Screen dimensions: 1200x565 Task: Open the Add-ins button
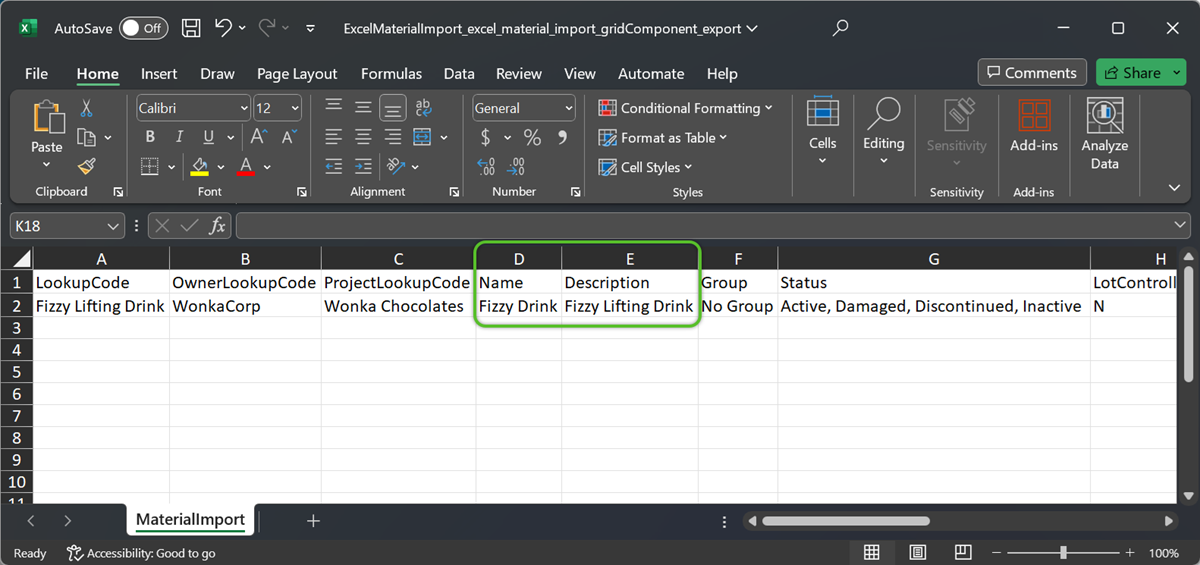[1034, 127]
